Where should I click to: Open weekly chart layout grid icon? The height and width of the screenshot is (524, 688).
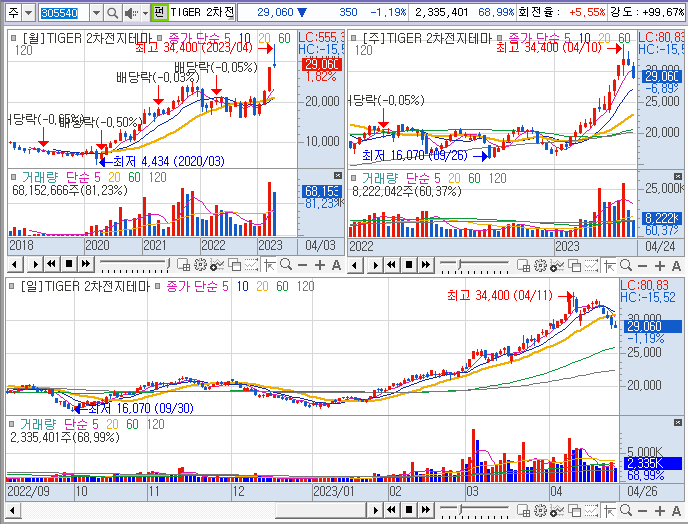click(x=523, y=265)
